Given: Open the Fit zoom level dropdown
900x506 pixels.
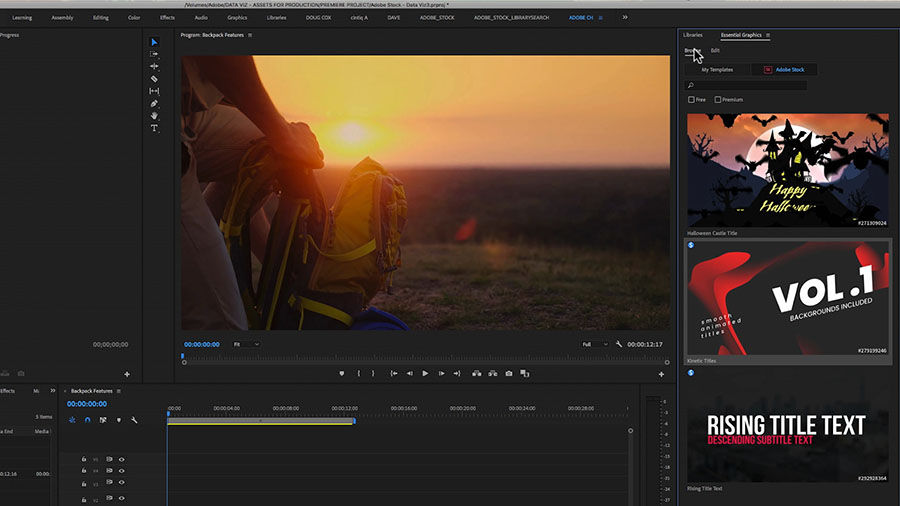Looking at the screenshot, I should click(x=246, y=344).
